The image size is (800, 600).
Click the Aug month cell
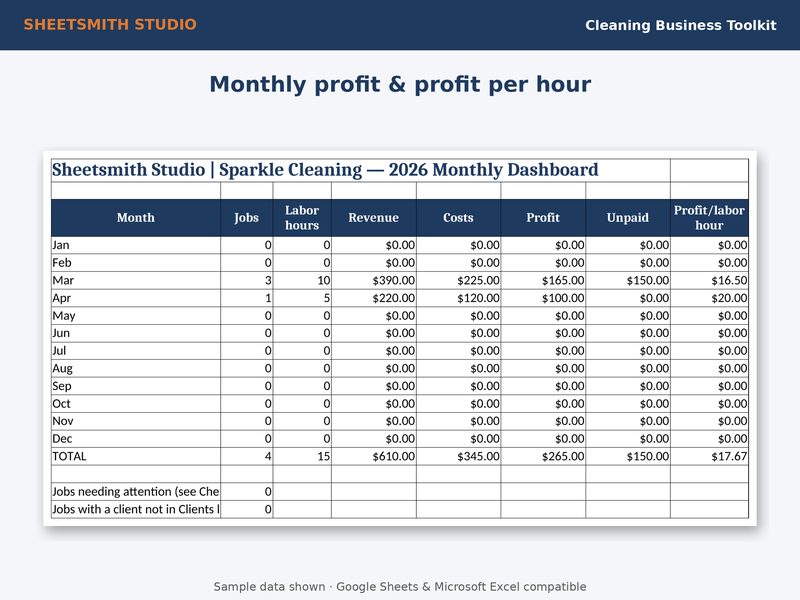point(136,368)
